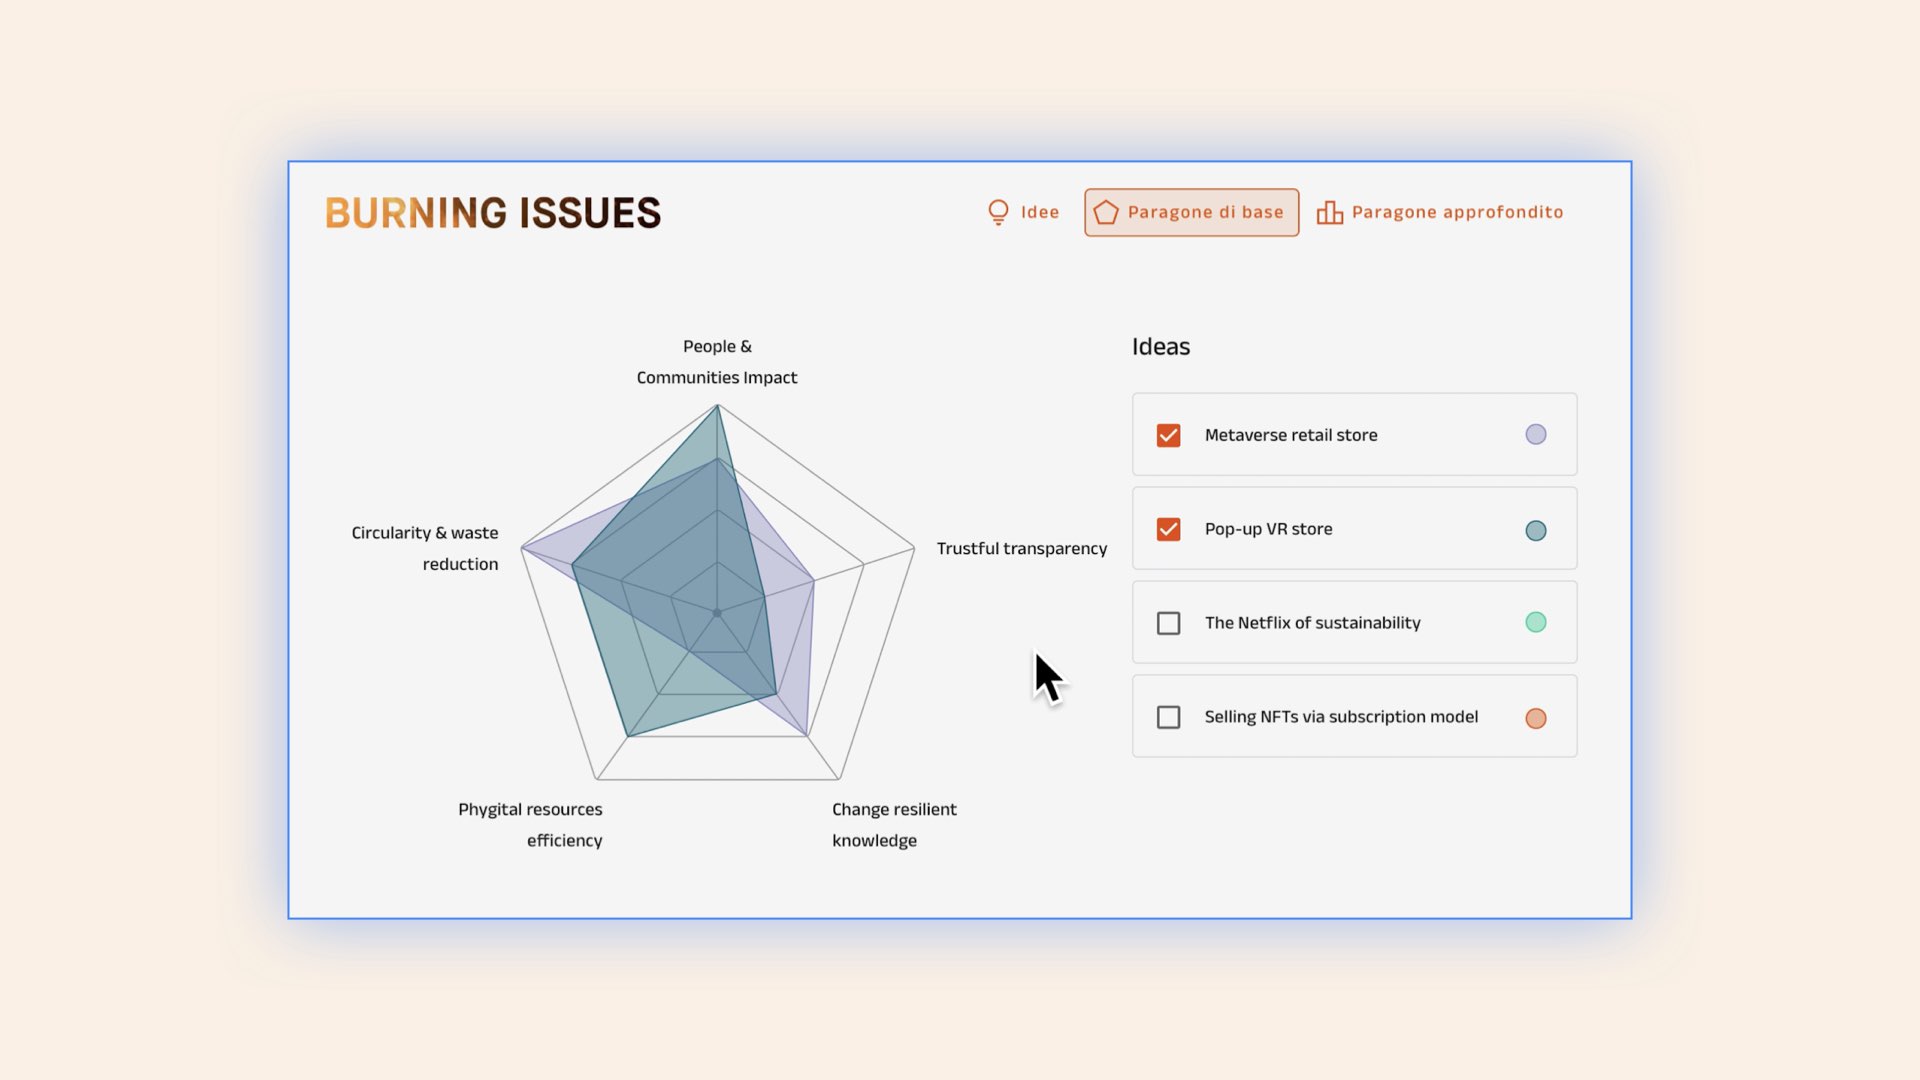Click the Pop-up VR store label
1920x1080 pixels.
point(1268,529)
